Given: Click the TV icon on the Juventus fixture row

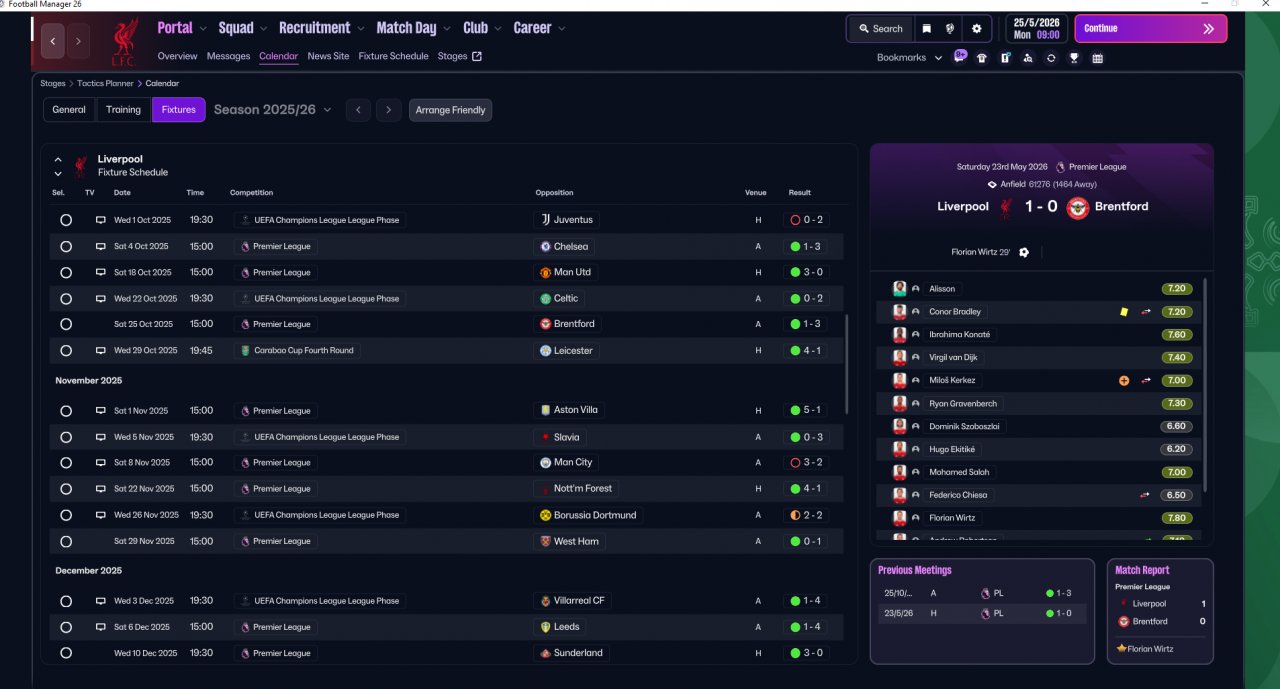Looking at the screenshot, I should click(100, 220).
